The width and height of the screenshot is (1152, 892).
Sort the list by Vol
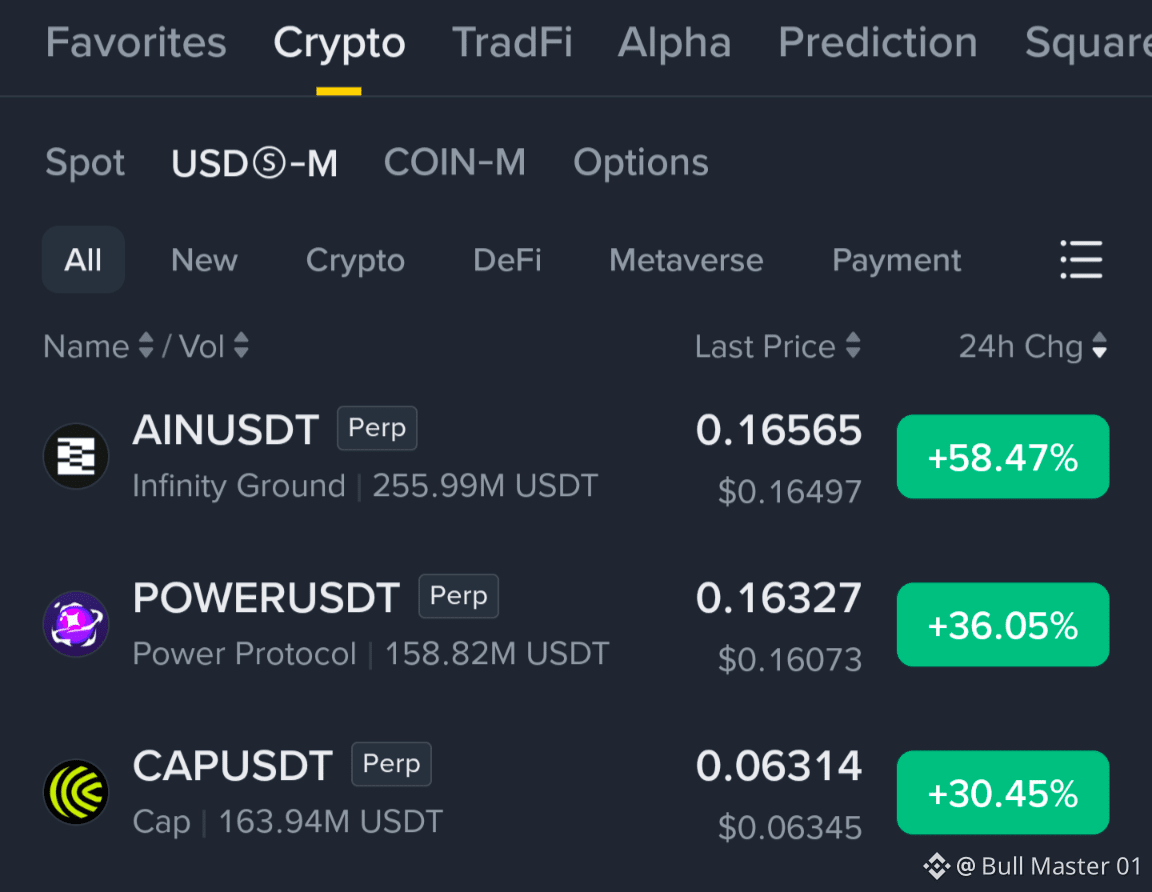coord(214,346)
